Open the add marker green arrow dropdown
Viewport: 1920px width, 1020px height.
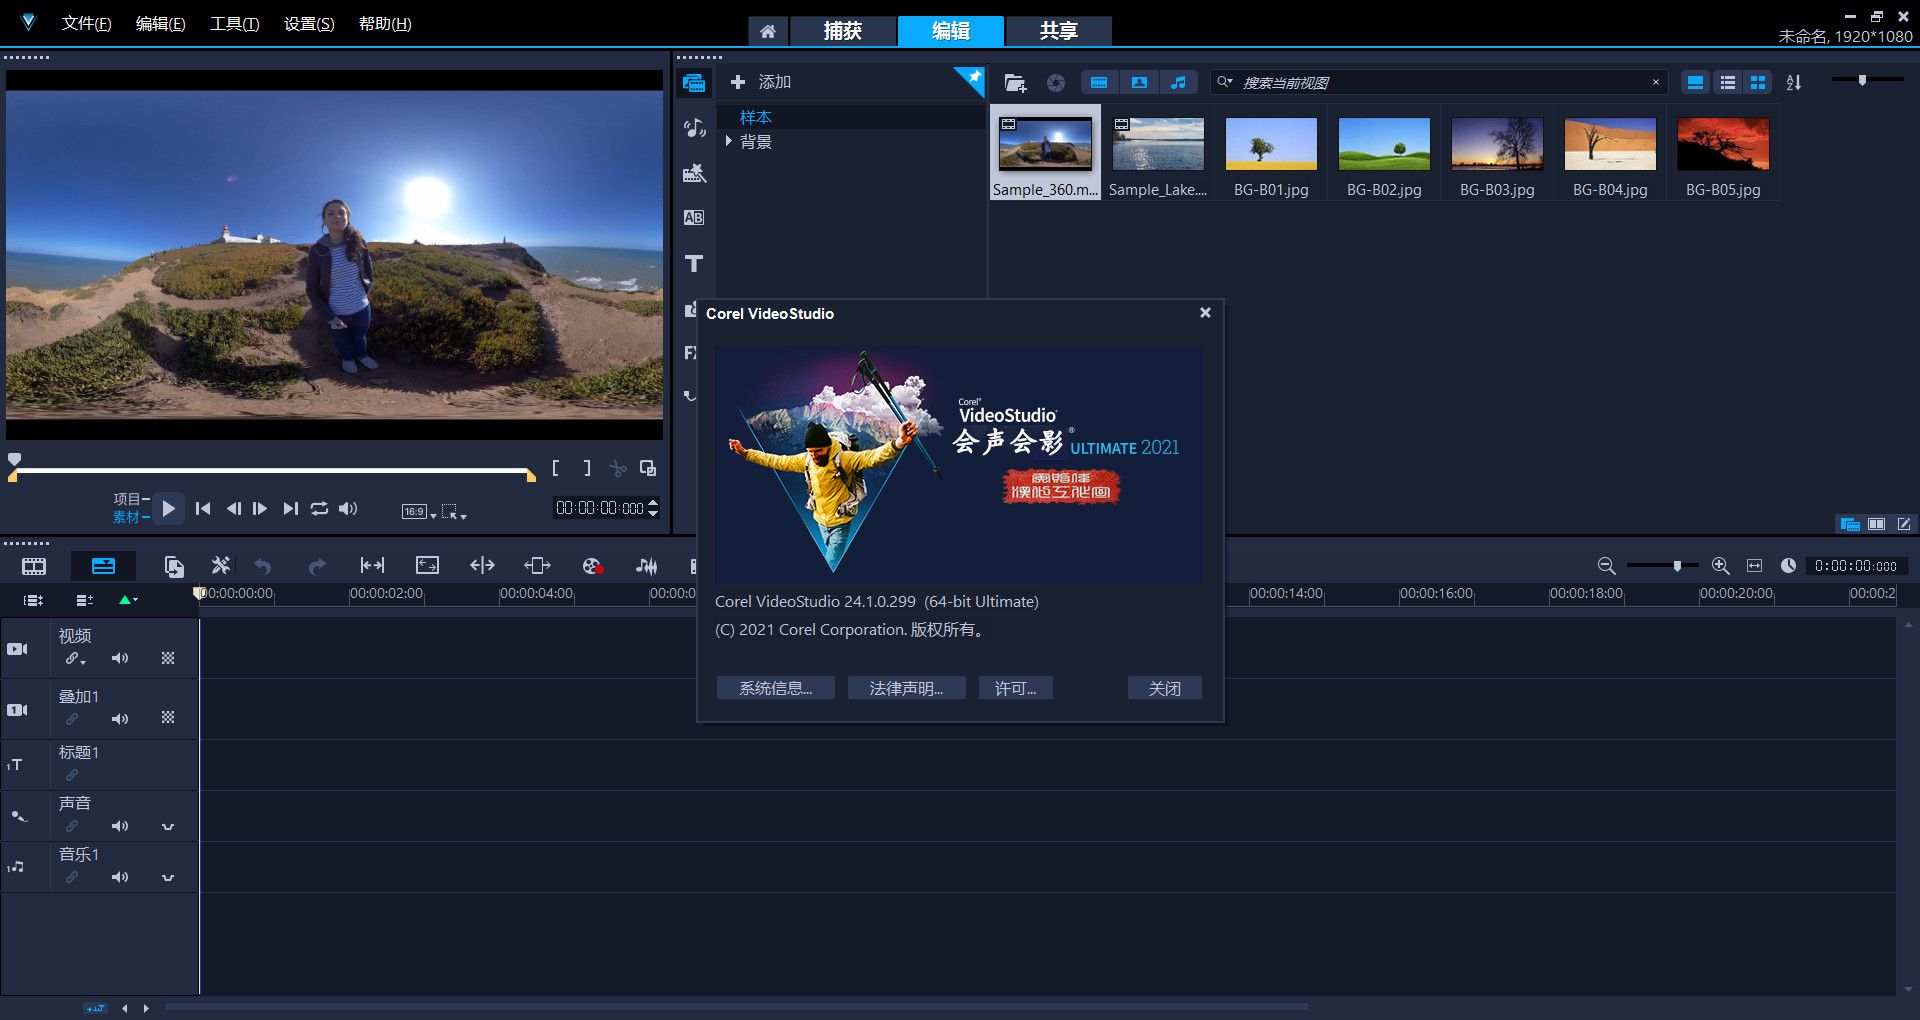pyautogui.click(x=128, y=600)
